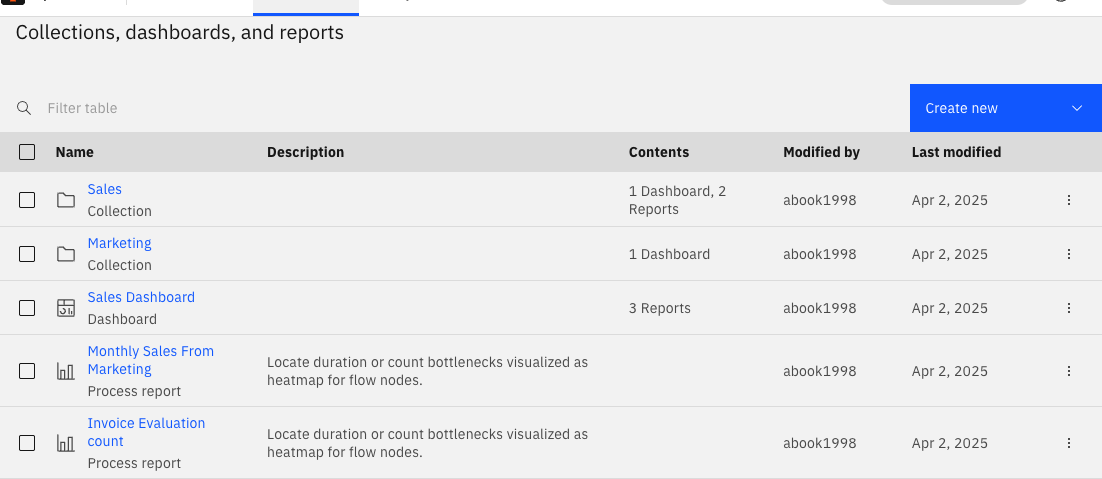
Task: Select the Monthly Sales From Marketing checkbox
Action: [x=27, y=371]
